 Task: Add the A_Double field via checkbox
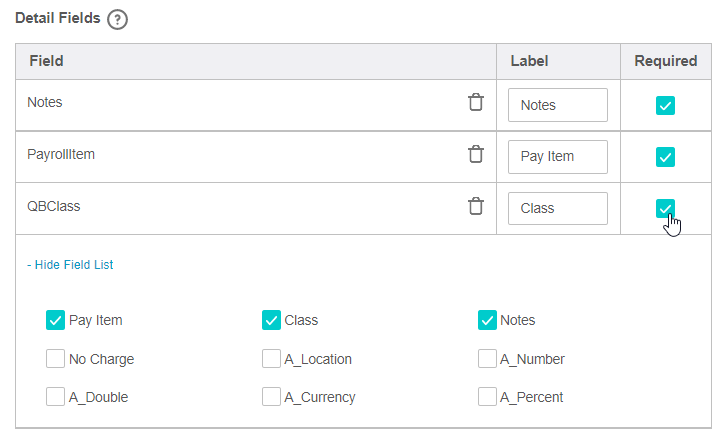pyautogui.click(x=55, y=397)
